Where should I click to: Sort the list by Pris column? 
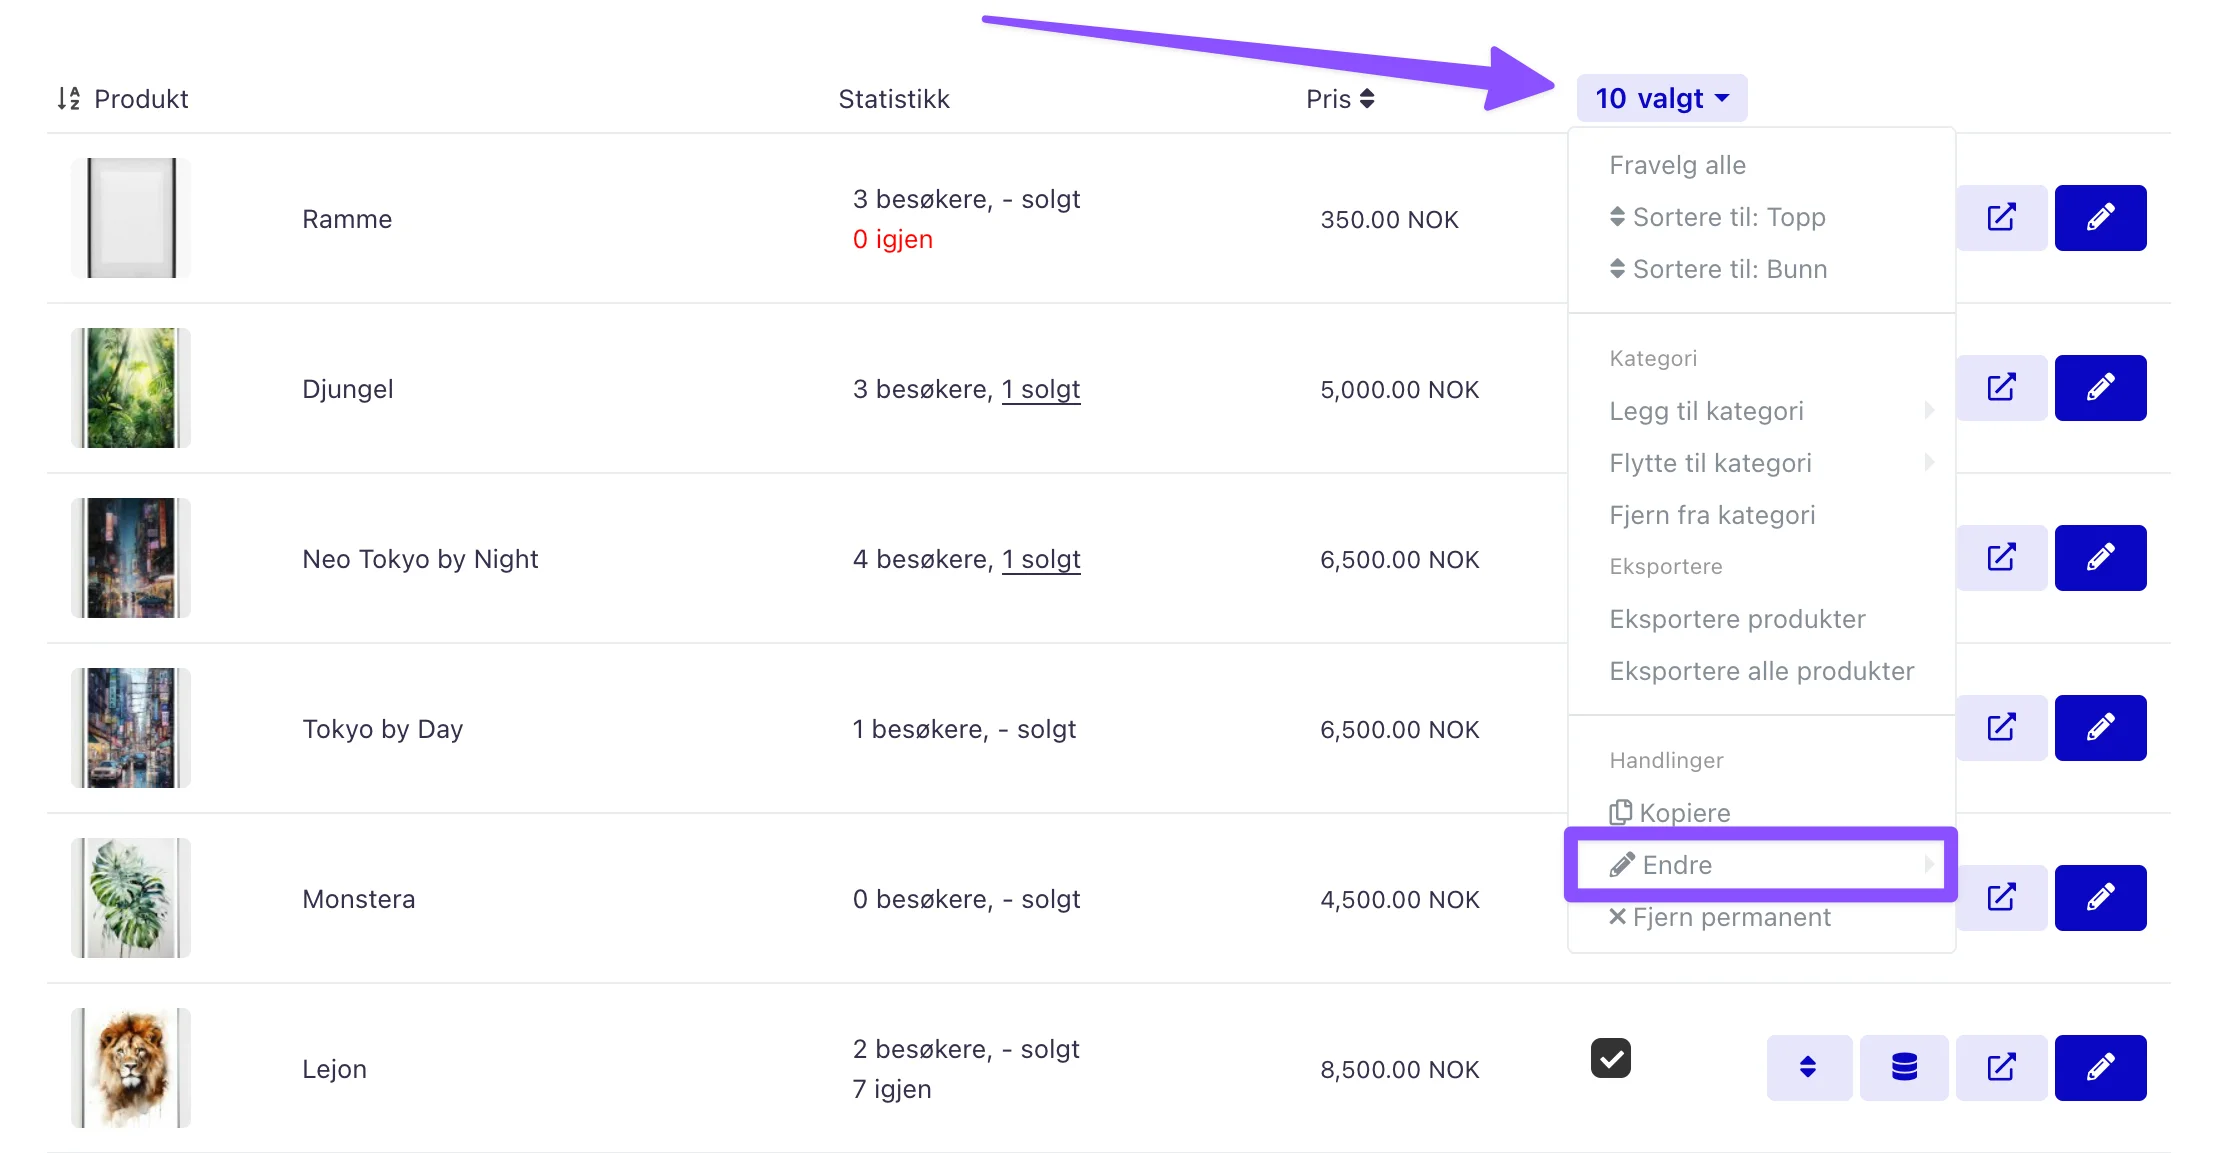tap(1340, 99)
